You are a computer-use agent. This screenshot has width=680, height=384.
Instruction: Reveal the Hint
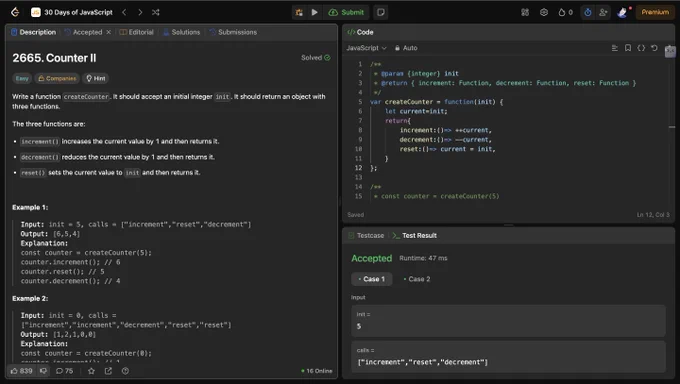(96, 79)
